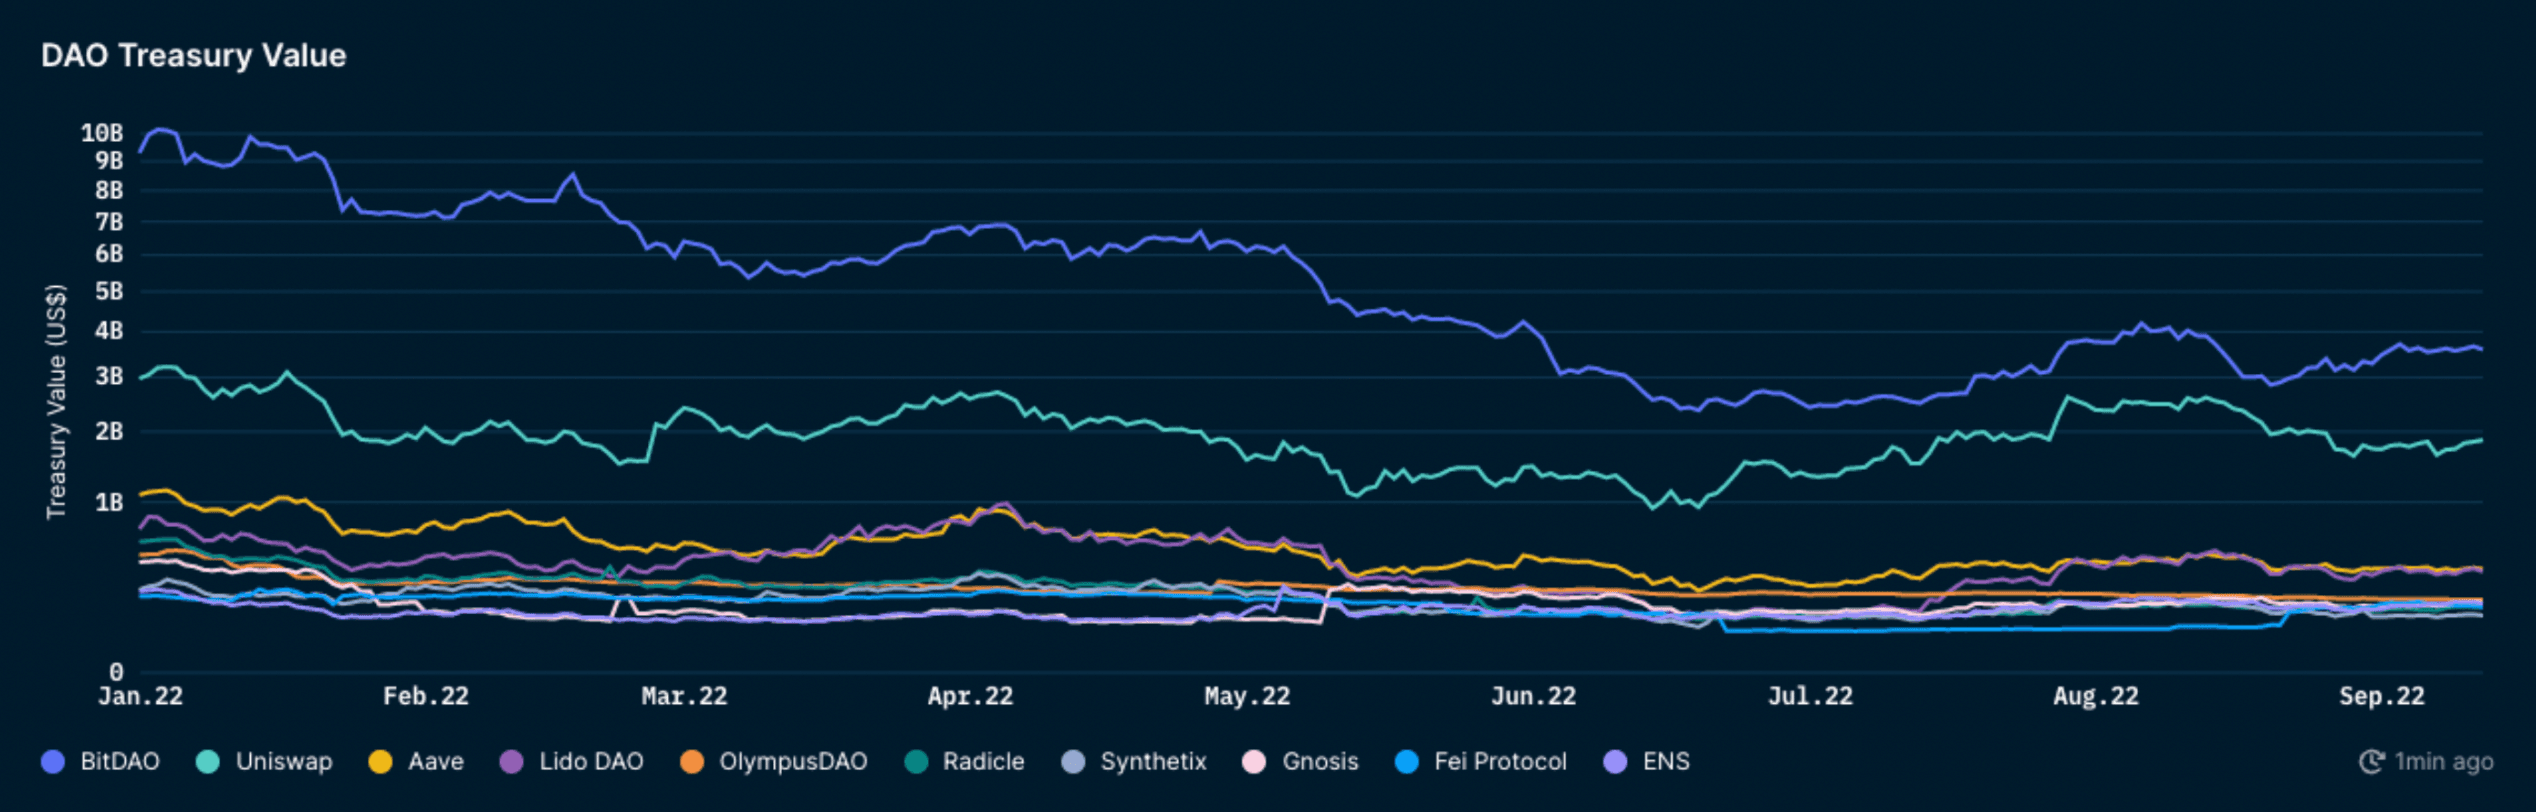Click the 6B y-axis label
The height and width of the screenshot is (812, 2536).
pos(109,254)
